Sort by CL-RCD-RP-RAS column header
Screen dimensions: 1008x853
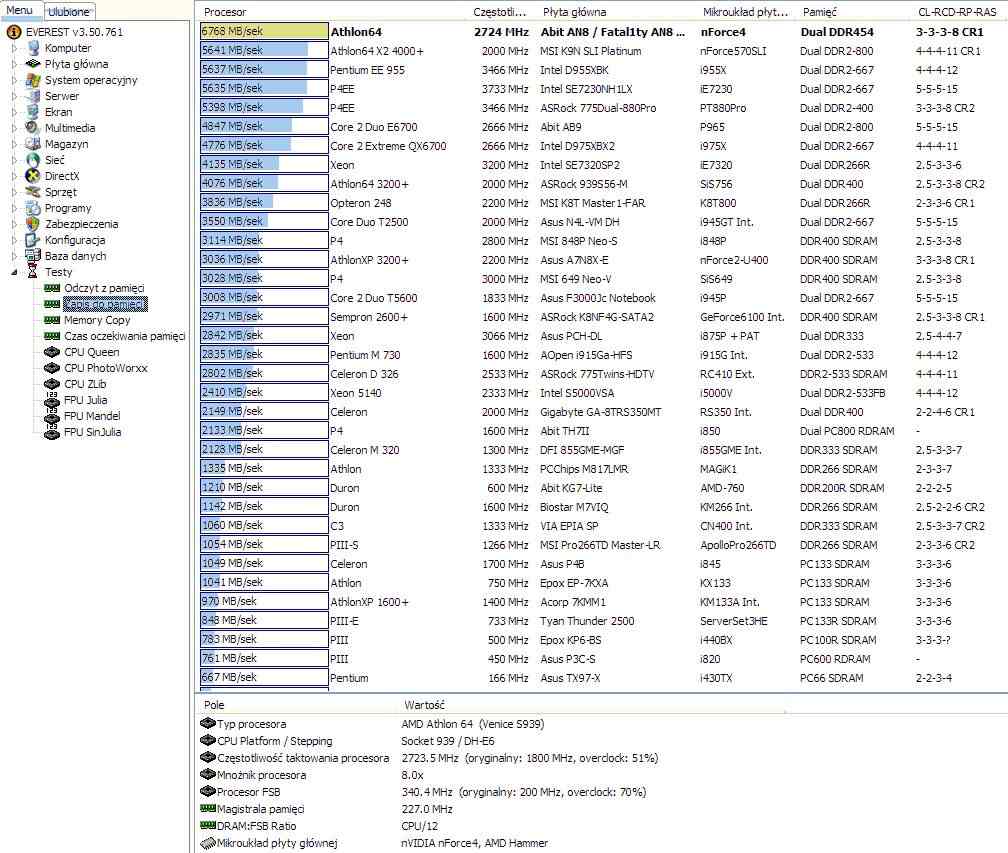957,12
